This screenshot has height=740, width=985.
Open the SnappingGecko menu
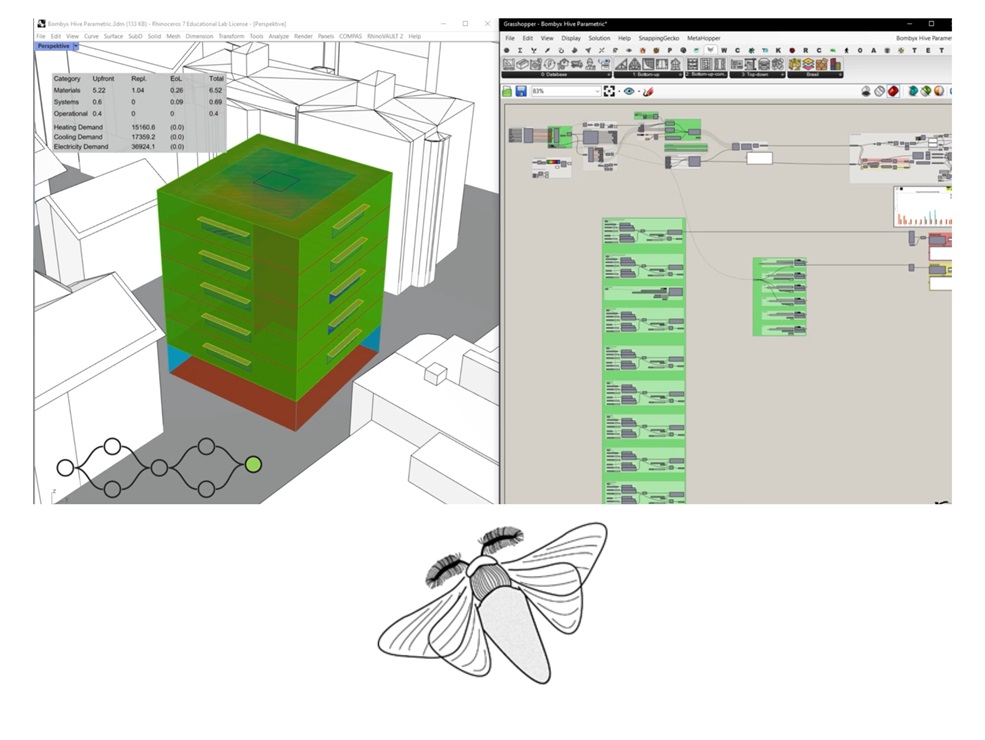[659, 38]
